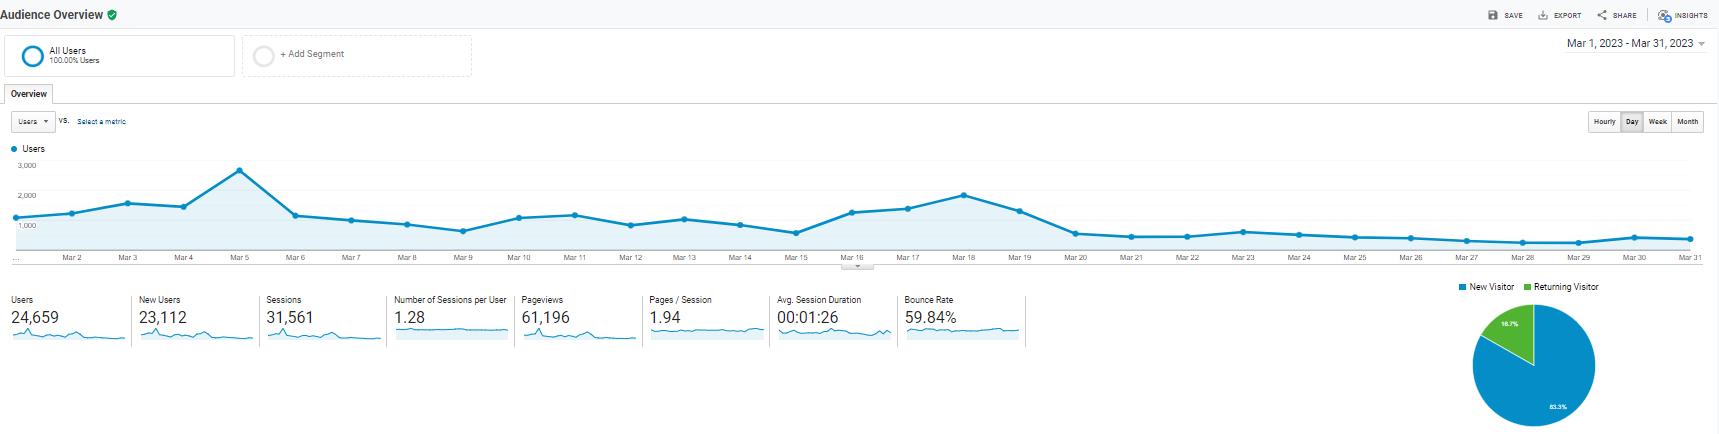Click Avg. Session Duration 00:01:26
This screenshot has height=434, width=1719.
click(834, 319)
